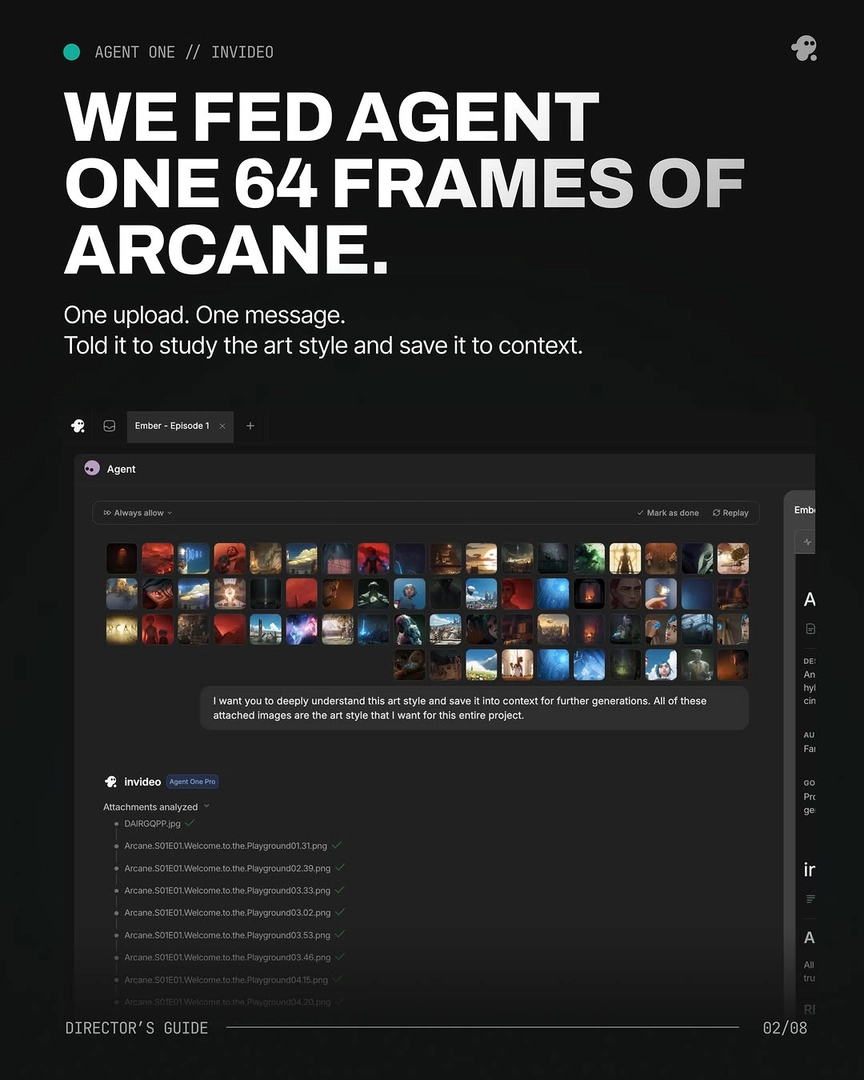The width and height of the screenshot is (864, 1080).
Task: Click the checkmark beside Playground01.31.png
Action: coord(337,845)
